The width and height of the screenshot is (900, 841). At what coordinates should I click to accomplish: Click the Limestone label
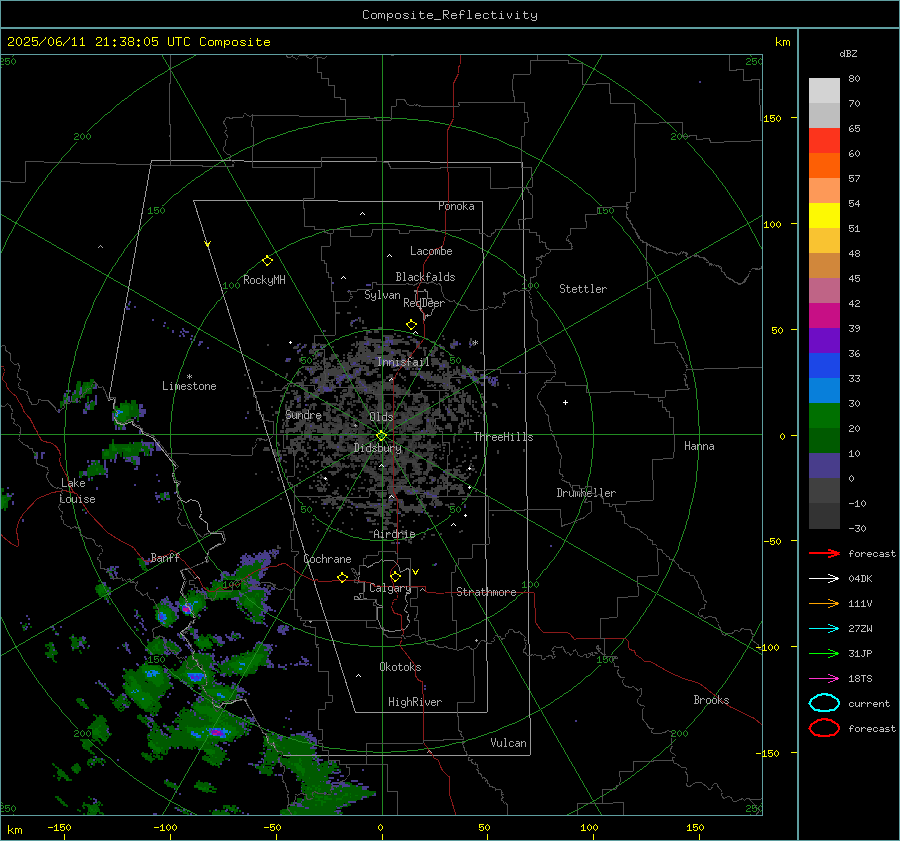(189, 386)
